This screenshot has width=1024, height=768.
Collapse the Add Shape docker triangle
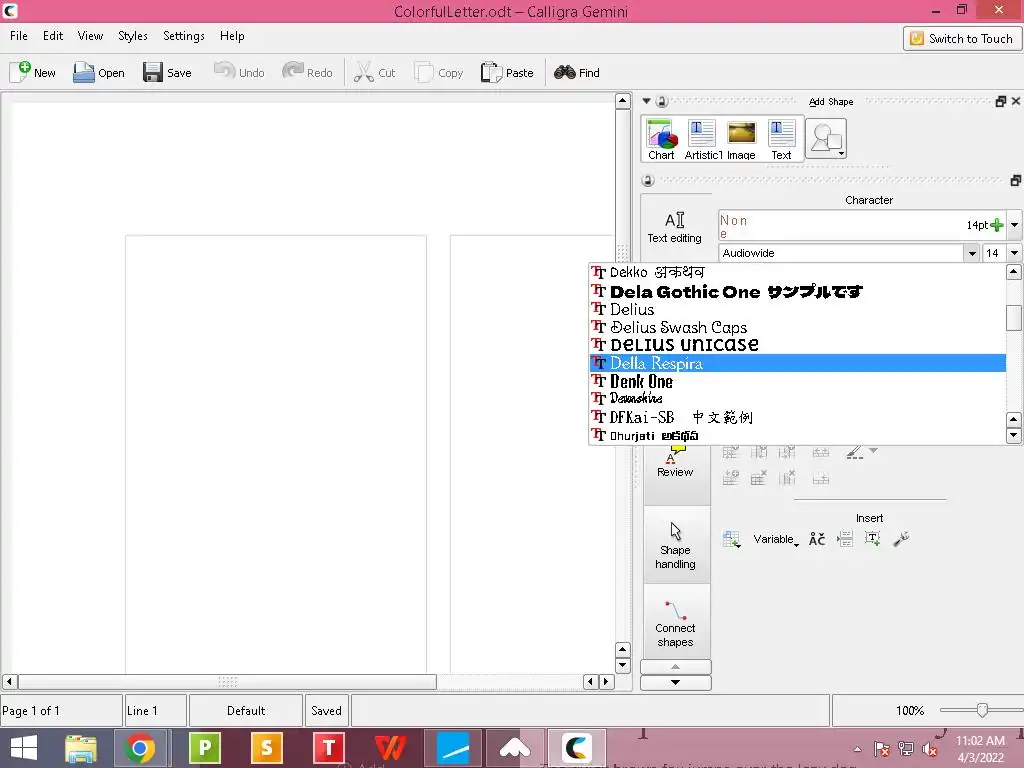point(647,101)
